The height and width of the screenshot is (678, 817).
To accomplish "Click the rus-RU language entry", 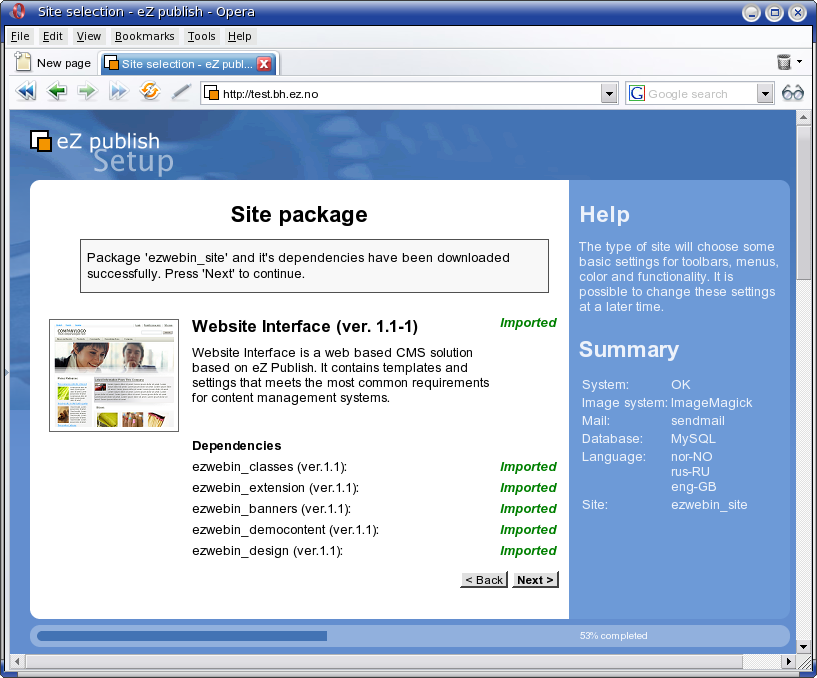I will click(x=690, y=472).
